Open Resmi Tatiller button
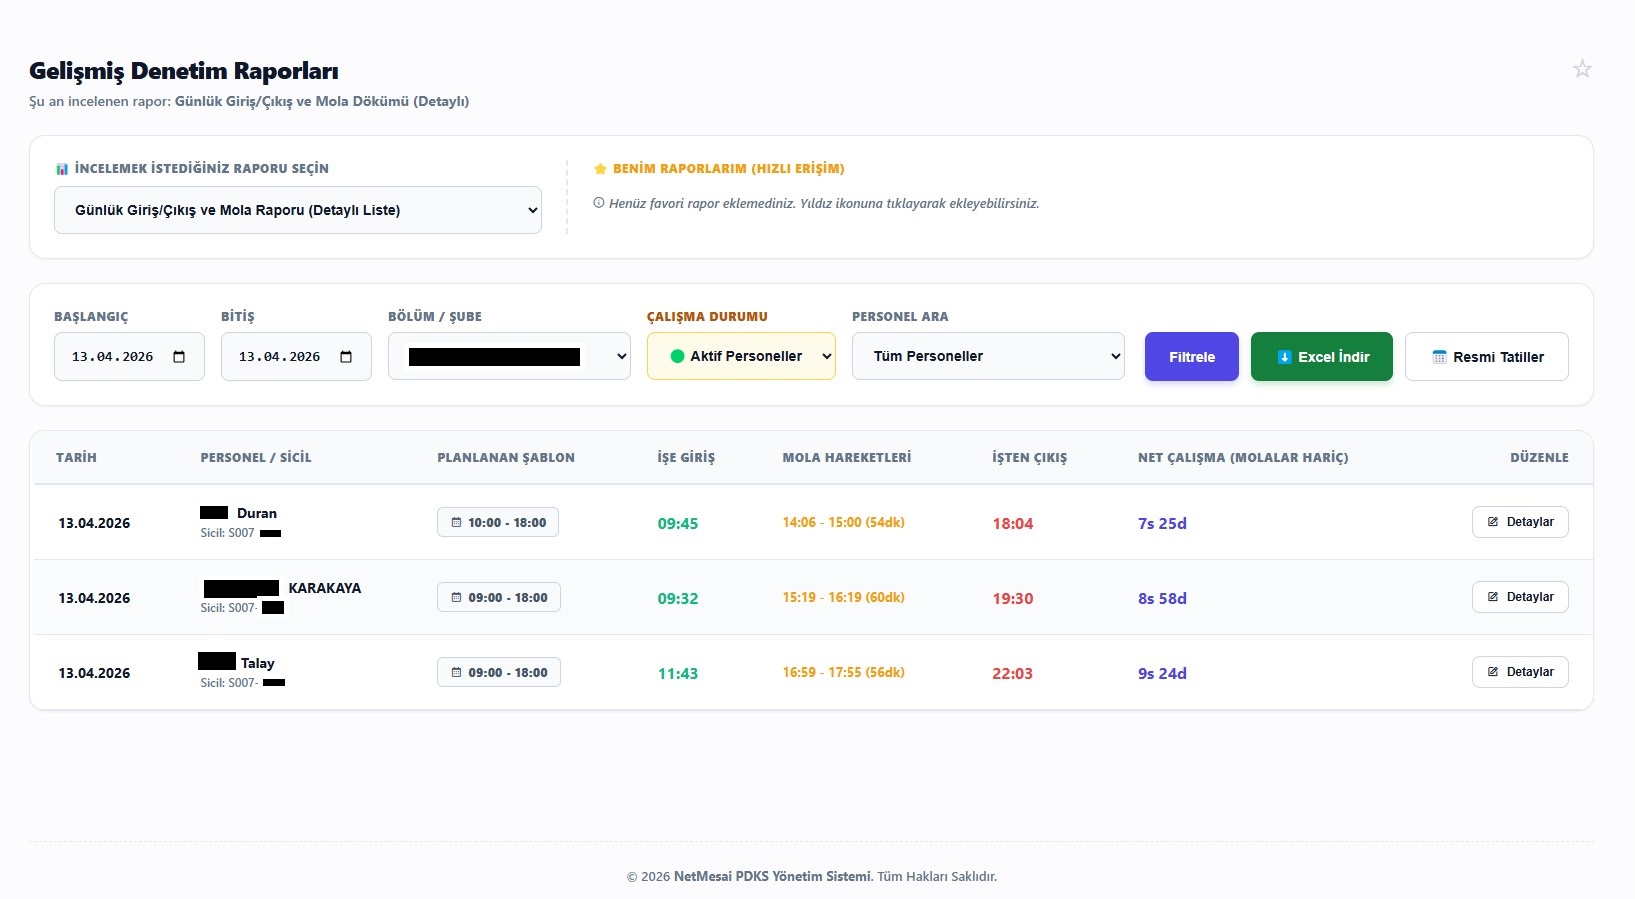1635x899 pixels. 1487,357
